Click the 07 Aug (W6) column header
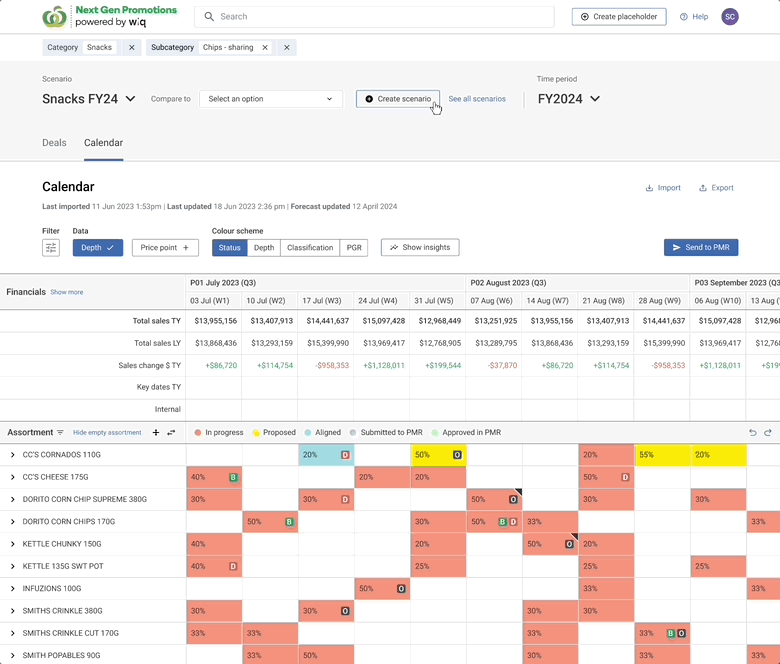Image resolution: width=780 pixels, height=664 pixels. point(494,300)
